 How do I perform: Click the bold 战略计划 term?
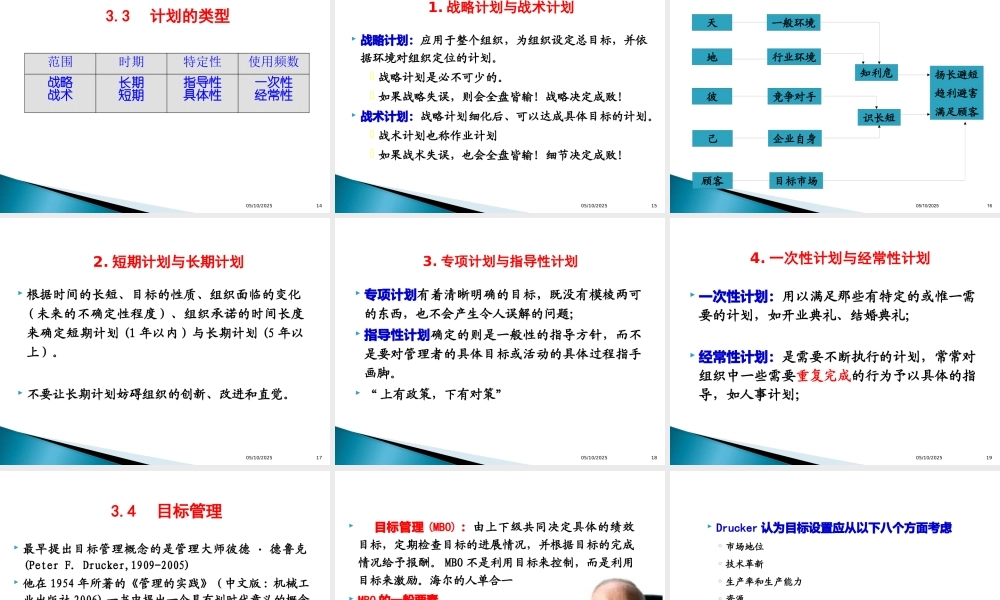[386, 40]
